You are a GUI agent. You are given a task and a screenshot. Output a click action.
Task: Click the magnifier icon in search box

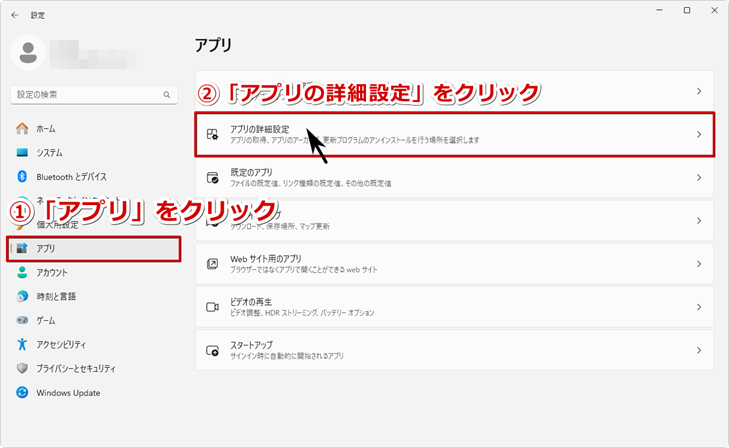point(167,94)
